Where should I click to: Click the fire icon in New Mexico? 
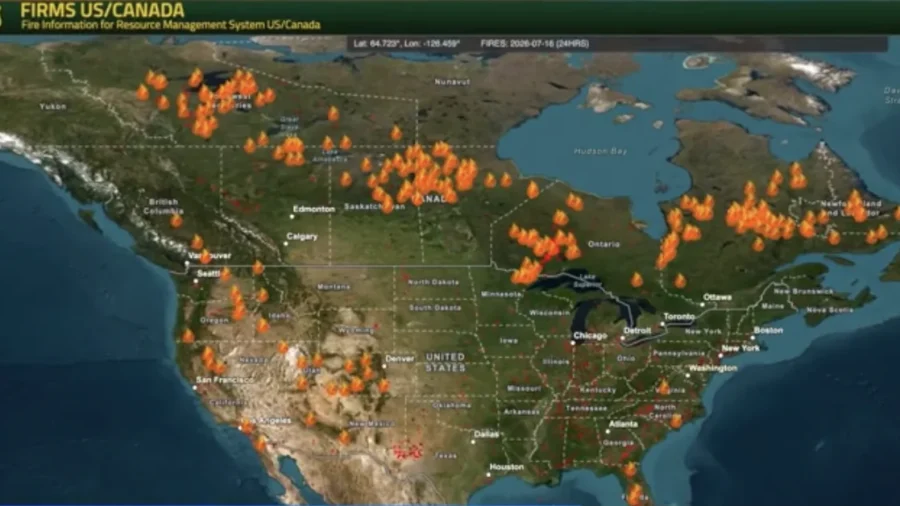pos(344,437)
